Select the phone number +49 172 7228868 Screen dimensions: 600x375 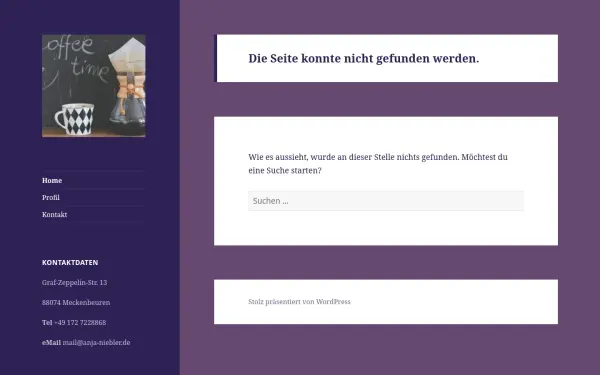pos(80,323)
